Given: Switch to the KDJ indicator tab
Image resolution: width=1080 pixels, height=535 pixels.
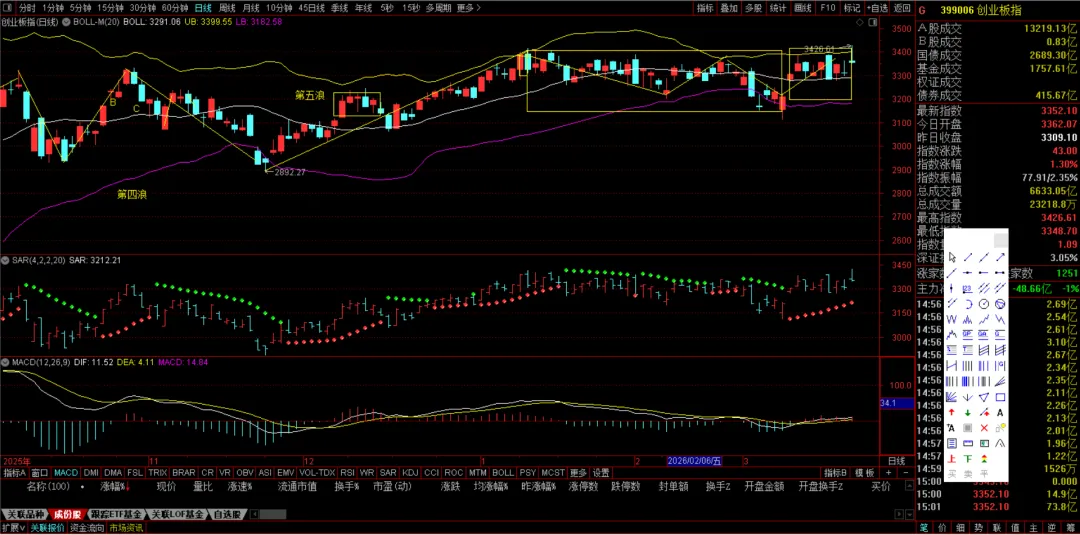Looking at the screenshot, I should click(410, 473).
